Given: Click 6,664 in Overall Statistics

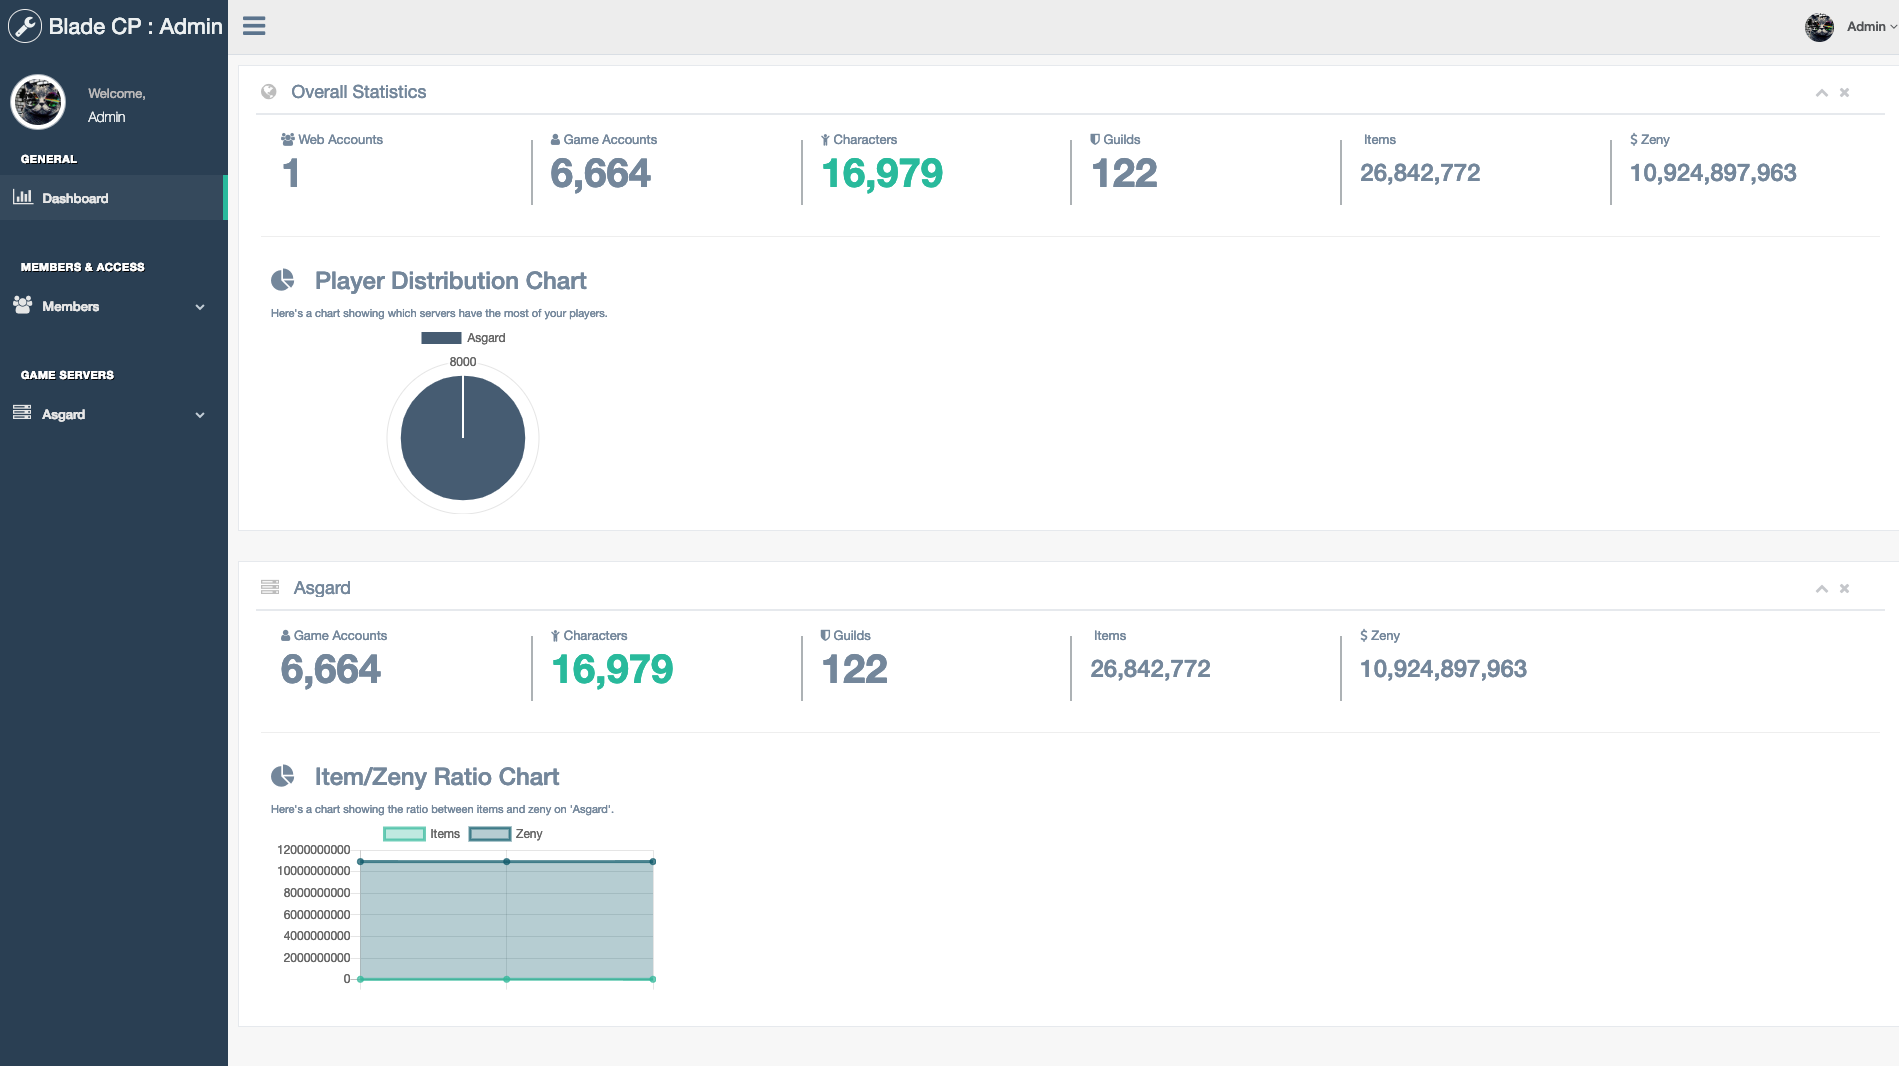Looking at the screenshot, I should 600,173.
